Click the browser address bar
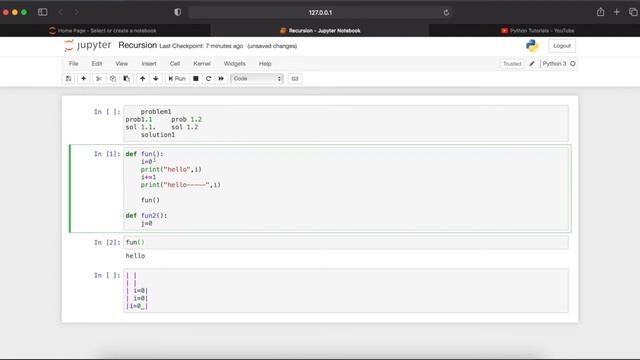Image resolution: width=640 pixels, height=360 pixels. coord(320,13)
